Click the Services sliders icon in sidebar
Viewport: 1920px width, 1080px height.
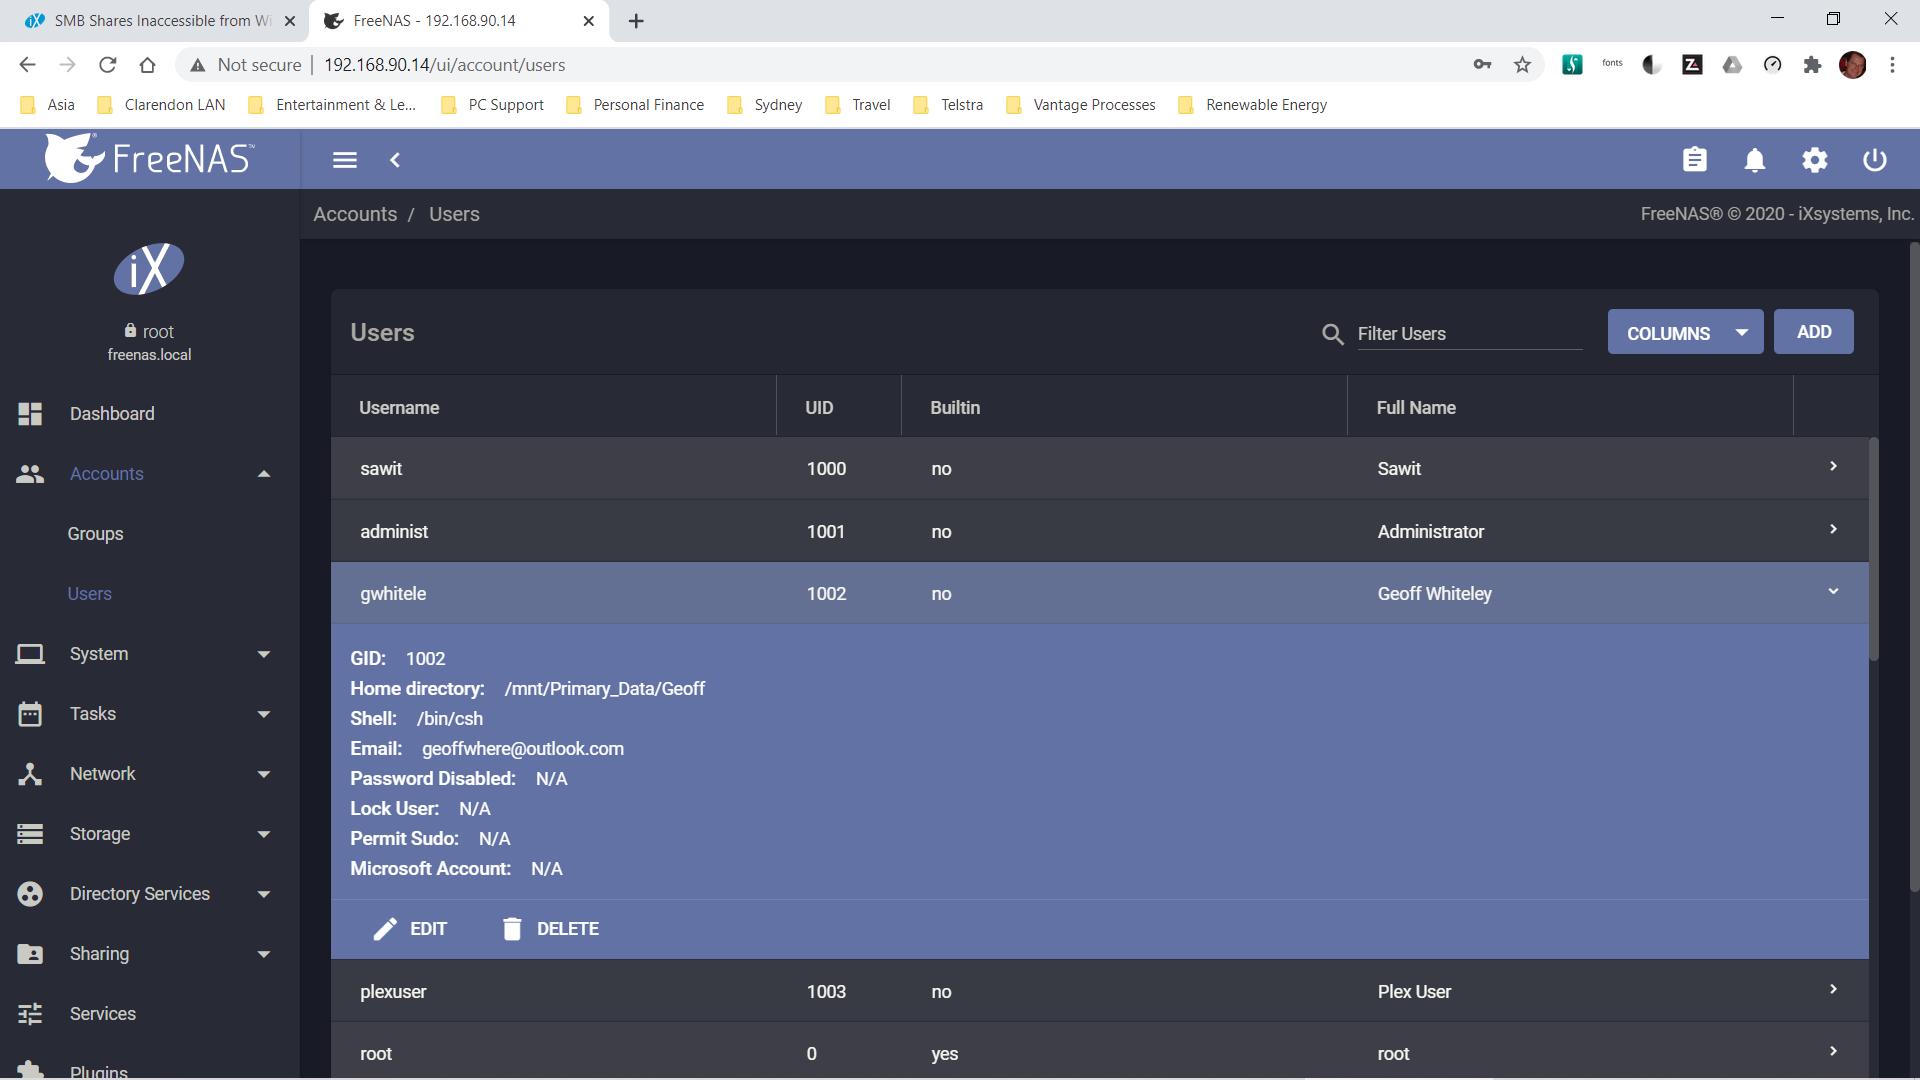30,1014
